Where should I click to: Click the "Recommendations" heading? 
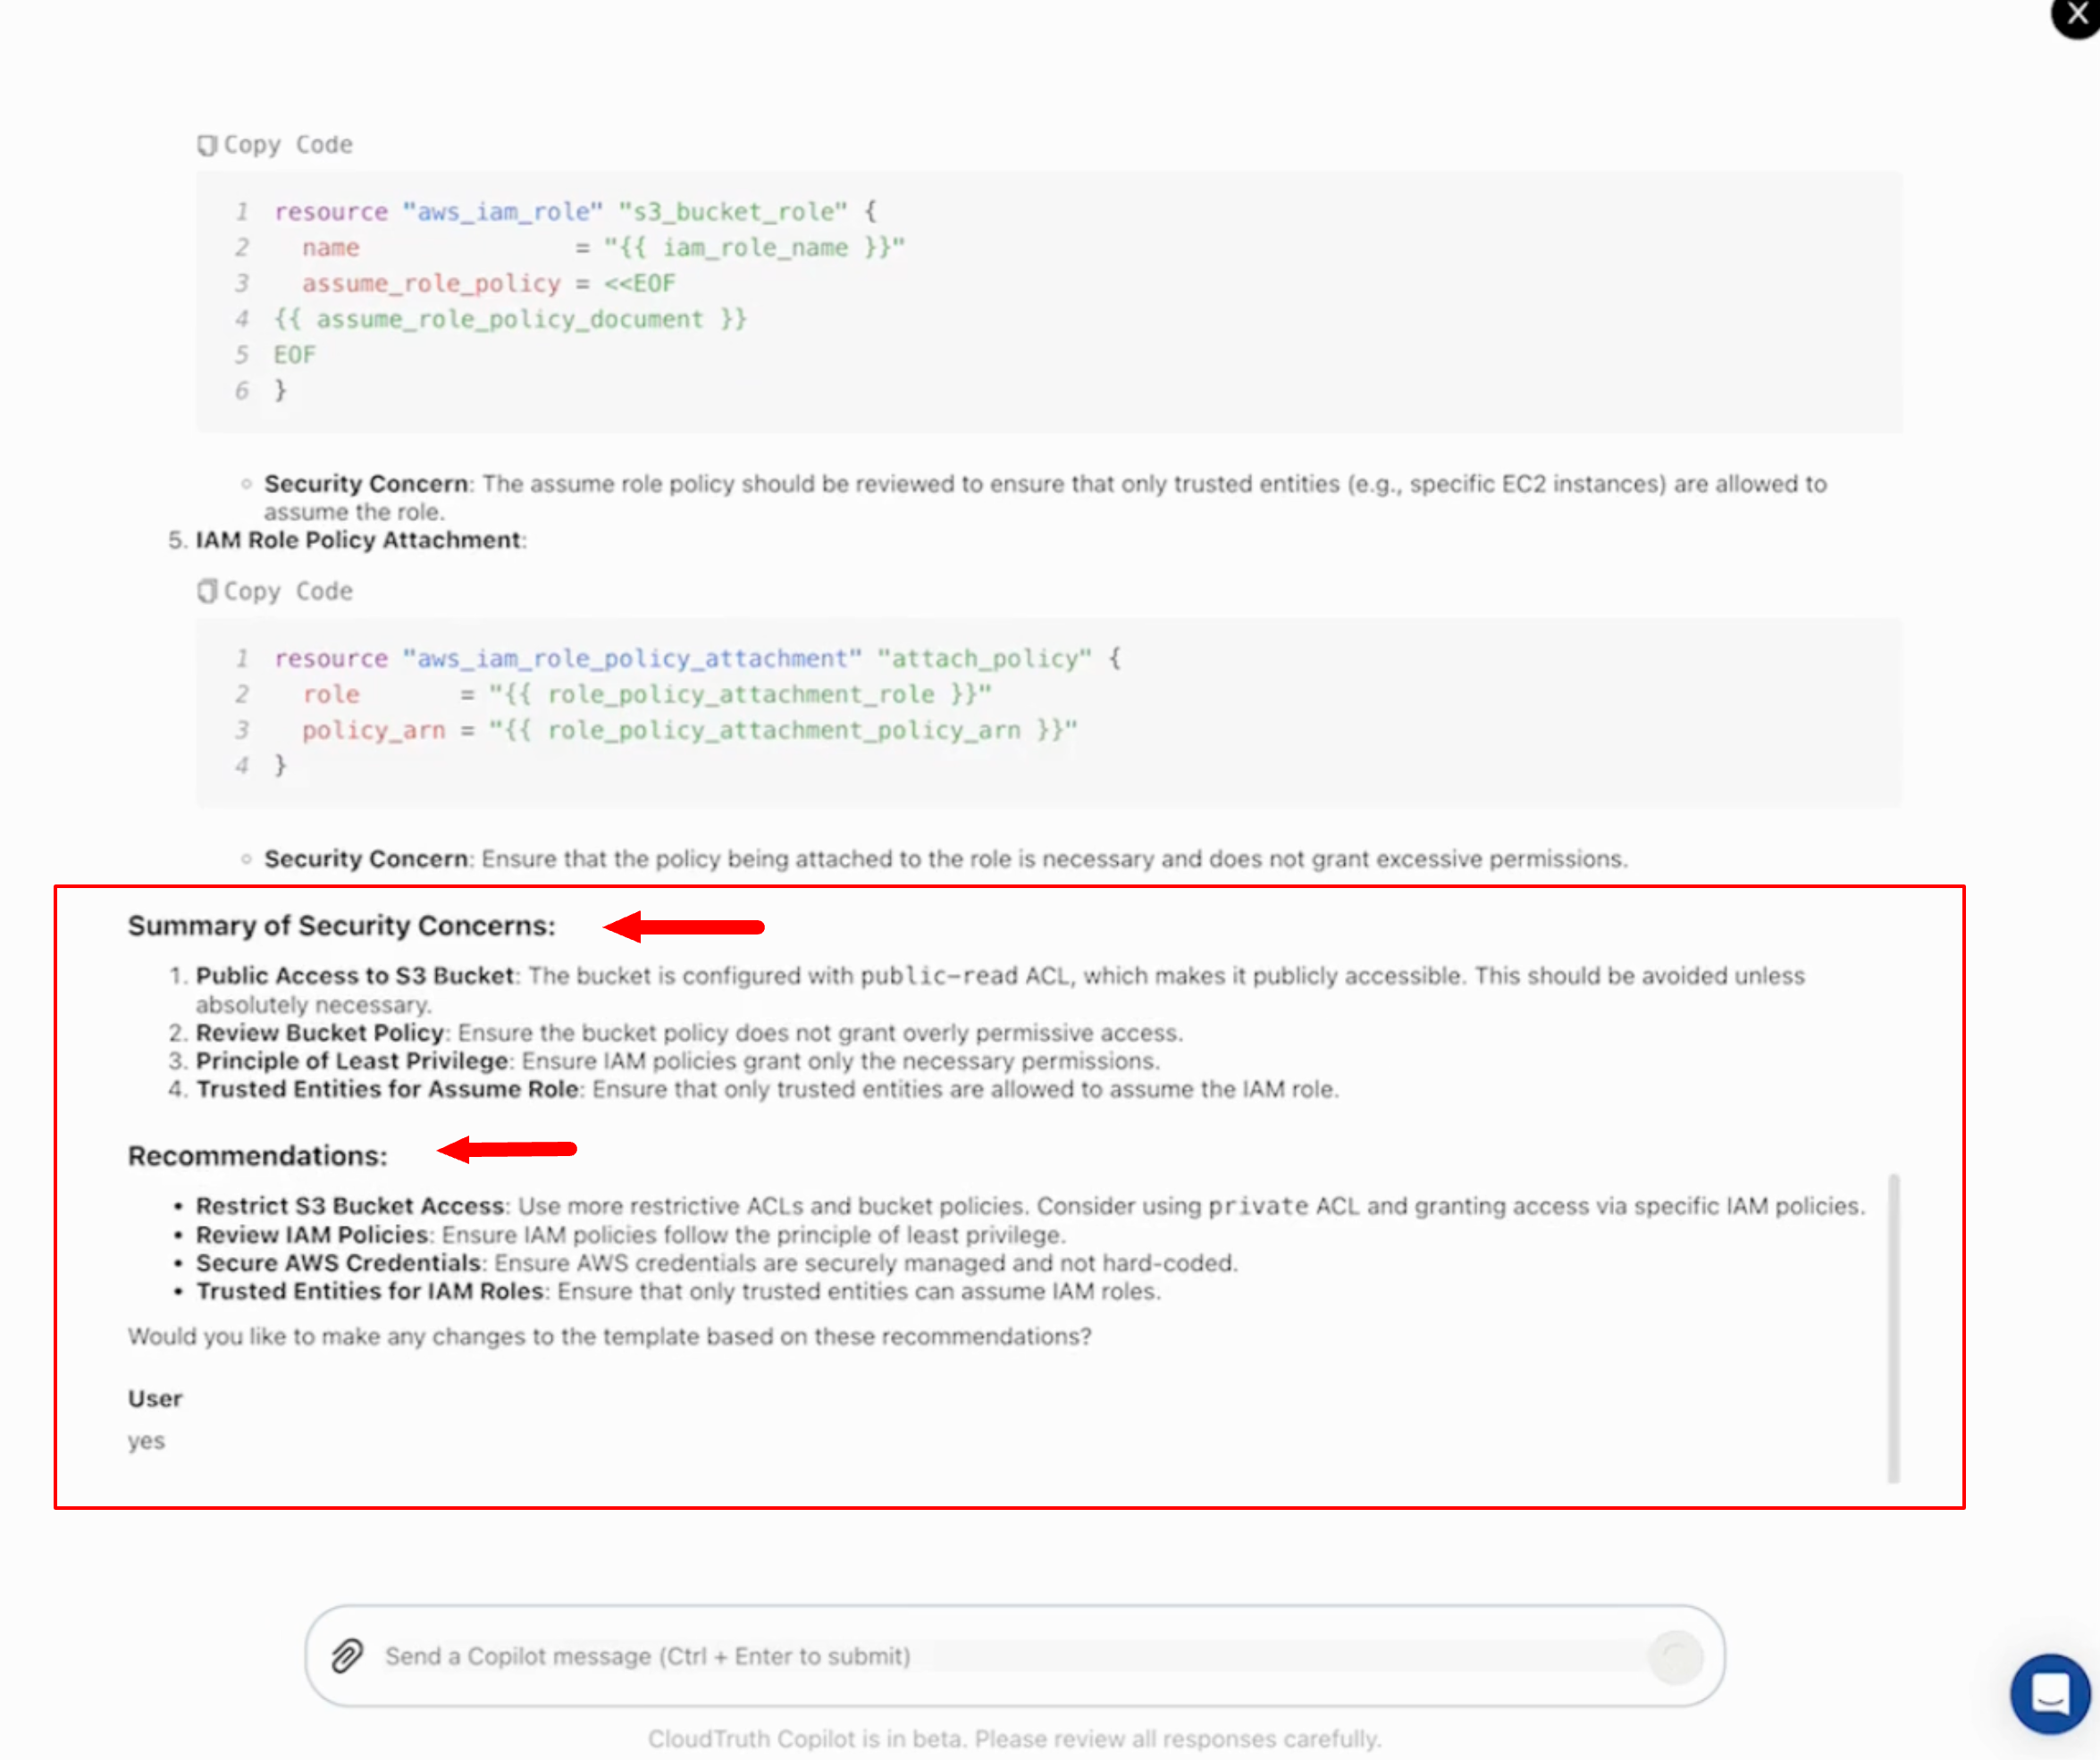[257, 1156]
